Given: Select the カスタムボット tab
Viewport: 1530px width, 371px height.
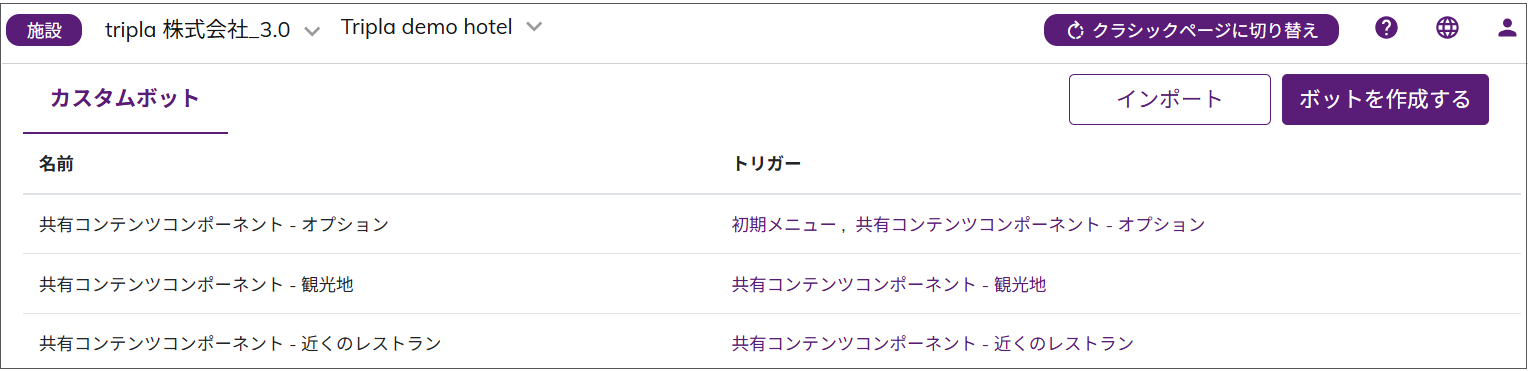Looking at the screenshot, I should tap(125, 98).
